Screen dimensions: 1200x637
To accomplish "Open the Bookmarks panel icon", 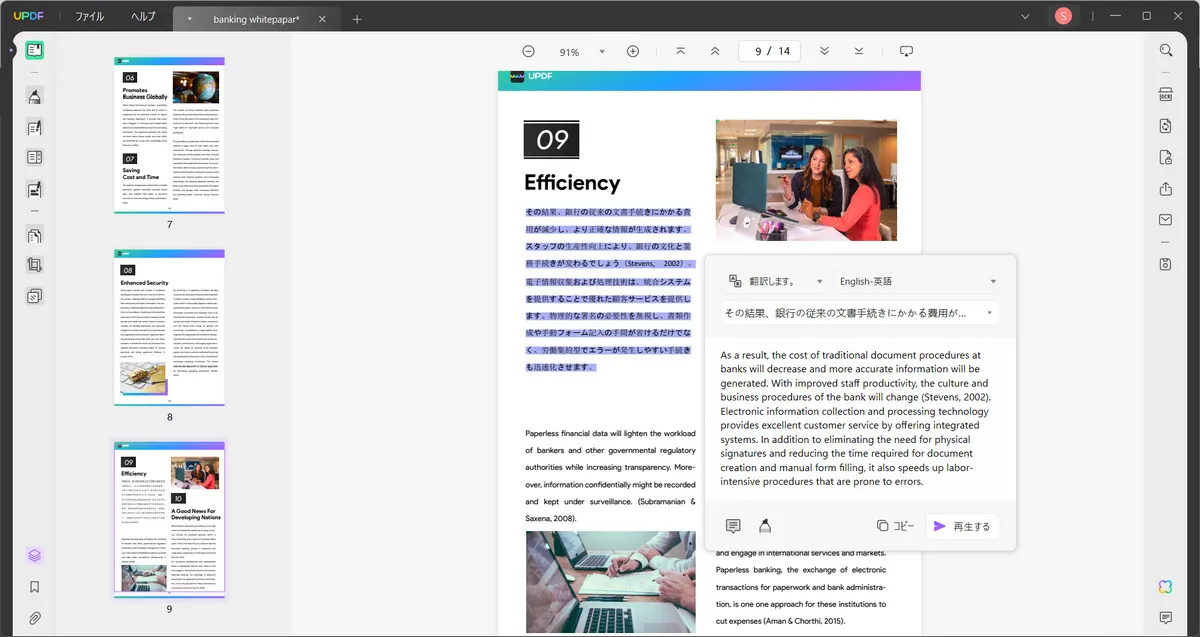I will click(35, 587).
